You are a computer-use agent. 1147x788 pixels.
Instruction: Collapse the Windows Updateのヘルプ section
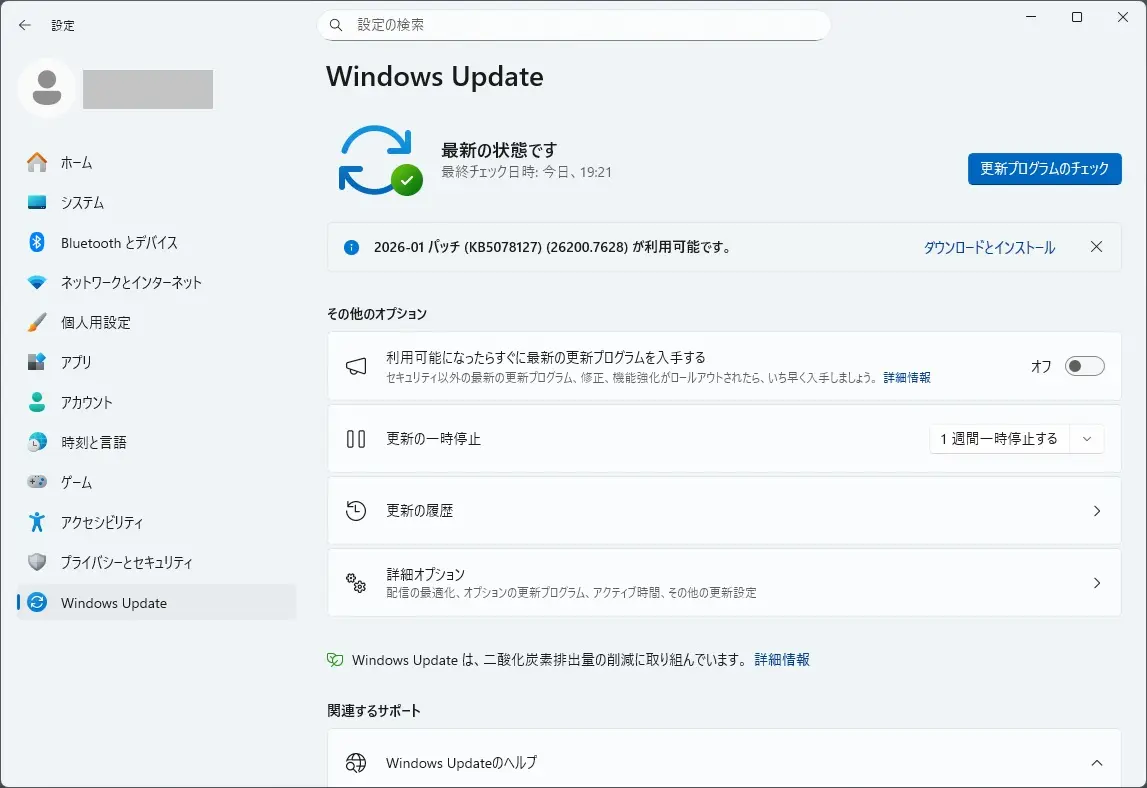click(1096, 762)
